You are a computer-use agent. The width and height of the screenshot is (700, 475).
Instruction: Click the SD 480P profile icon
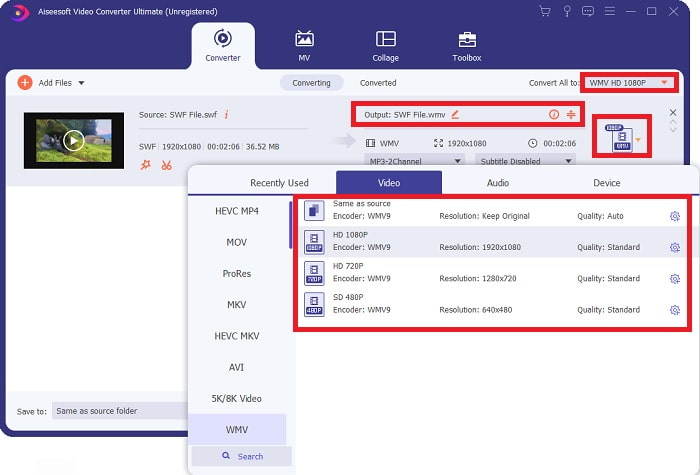(x=314, y=304)
